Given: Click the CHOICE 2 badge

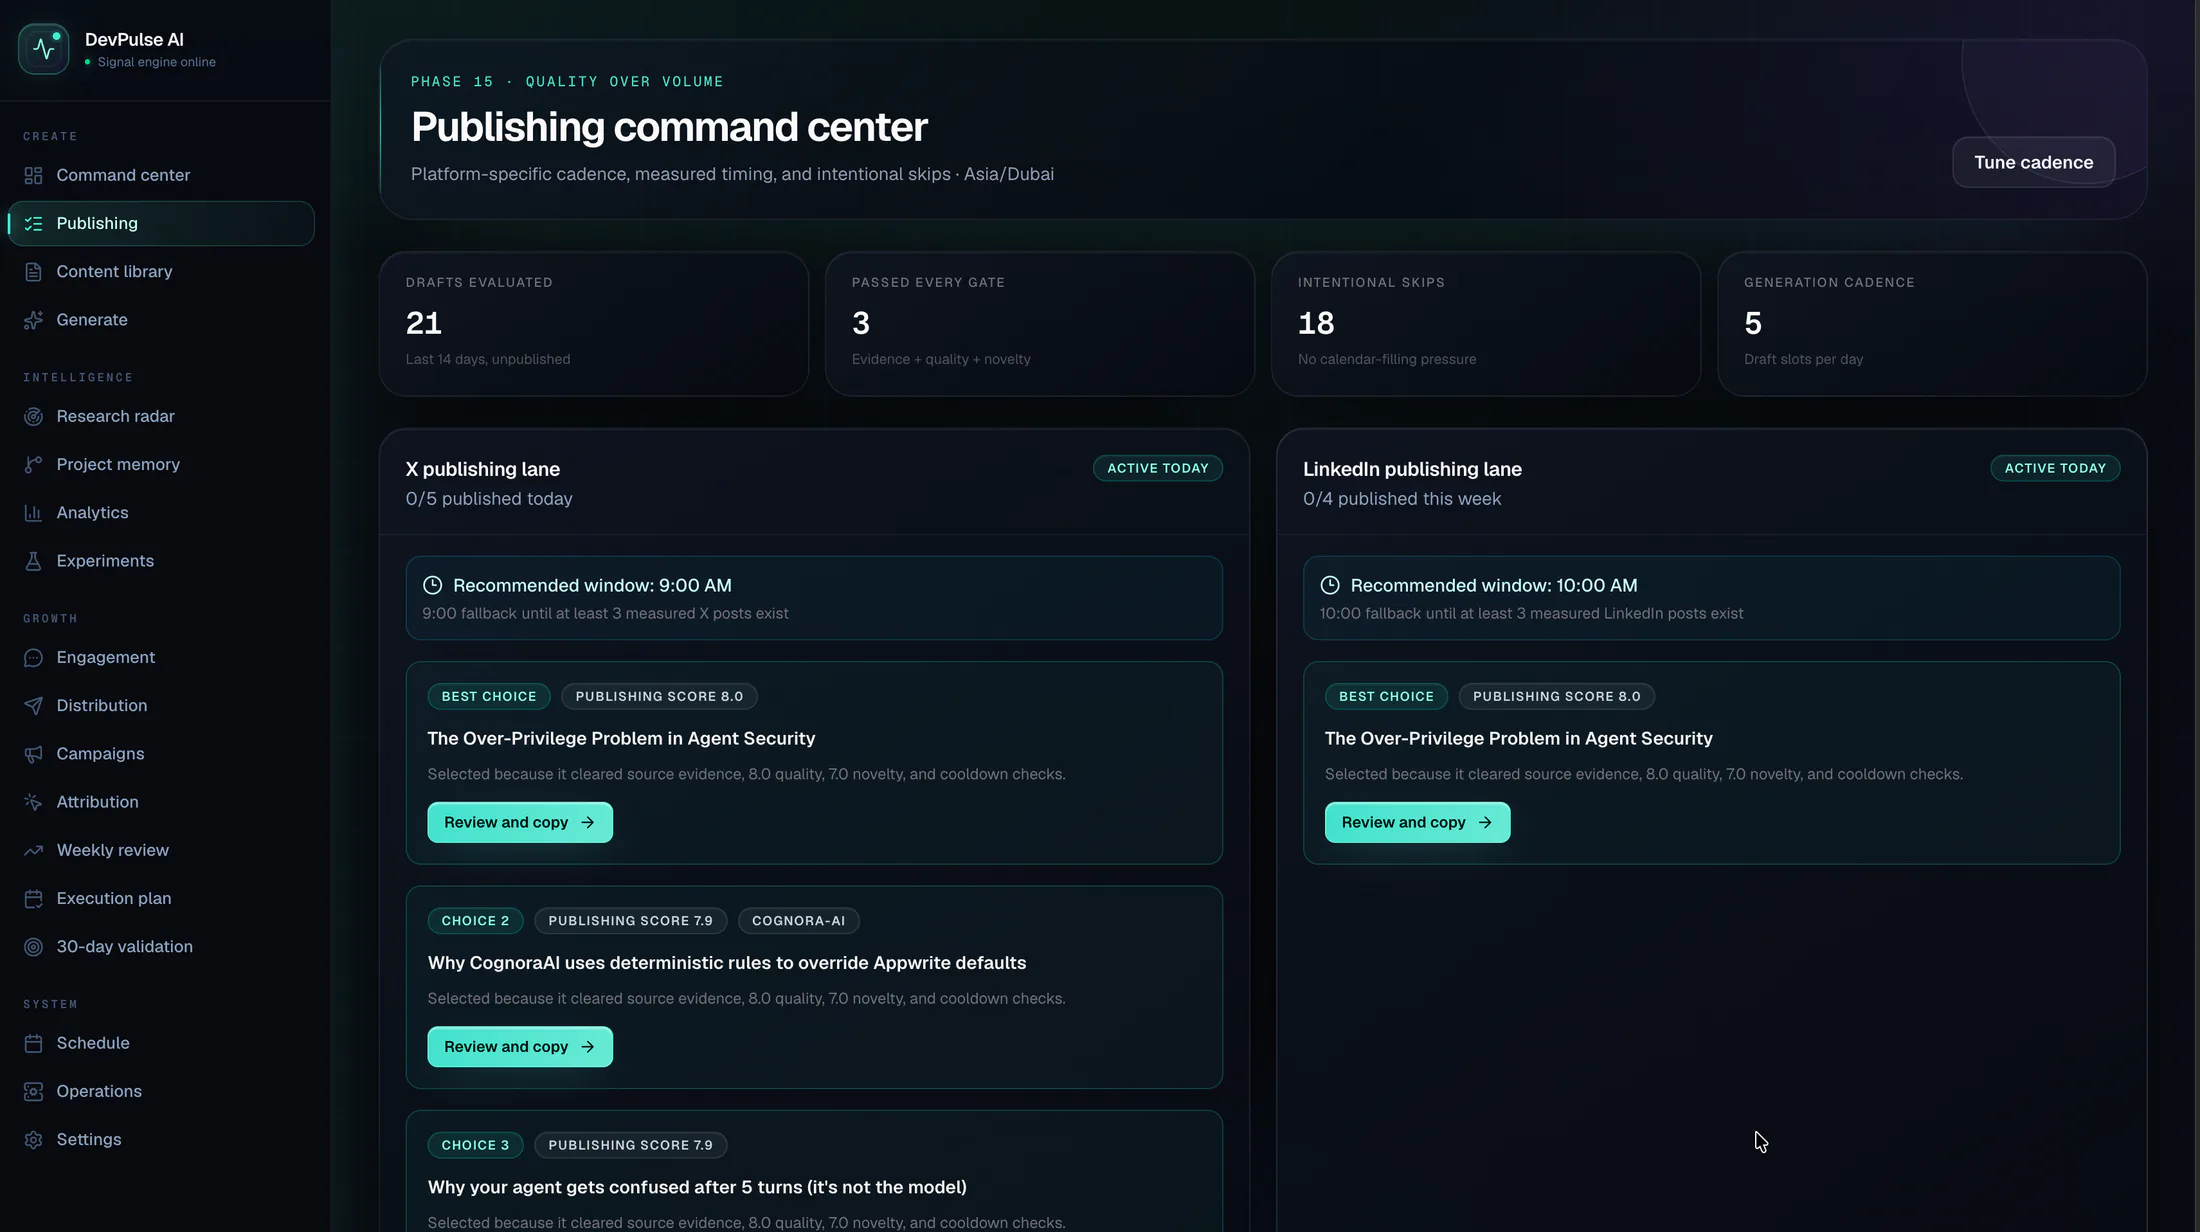Looking at the screenshot, I should point(475,921).
